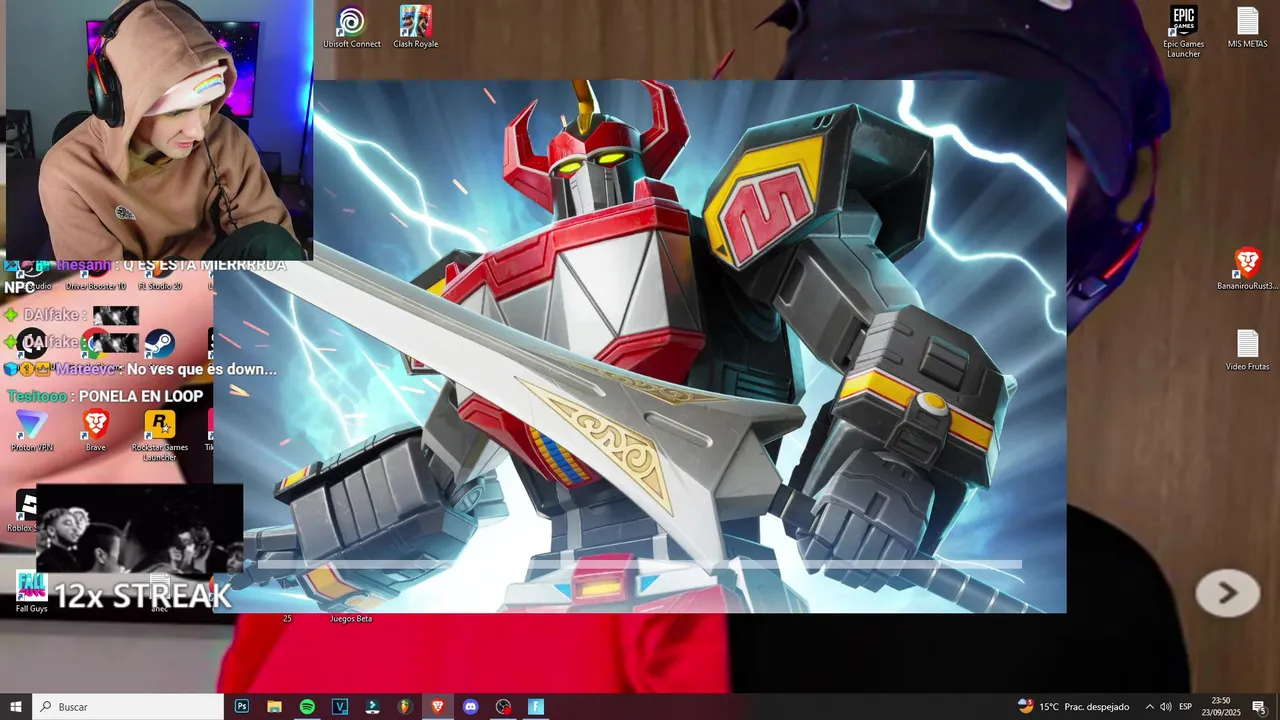Viewport: 1280px width, 720px height.
Task: Open volume control in system tray
Action: click(x=1166, y=707)
